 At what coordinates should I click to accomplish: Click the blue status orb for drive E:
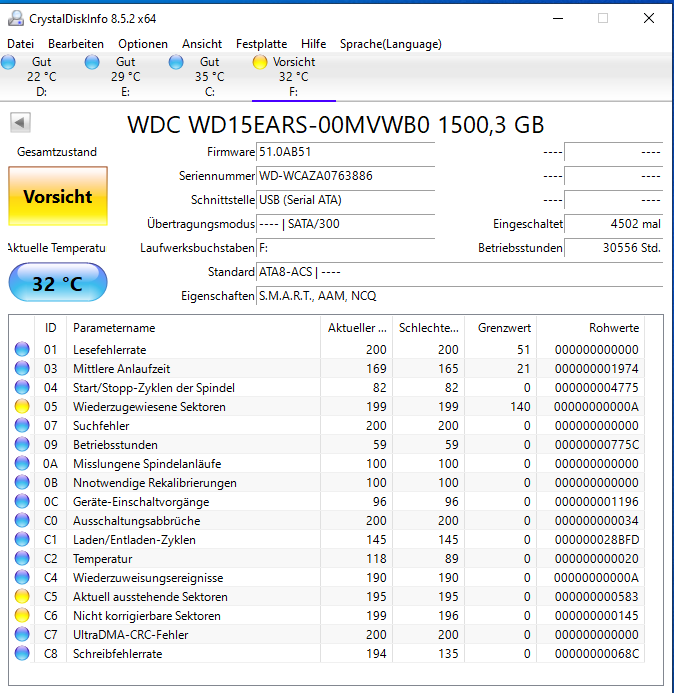(92, 62)
